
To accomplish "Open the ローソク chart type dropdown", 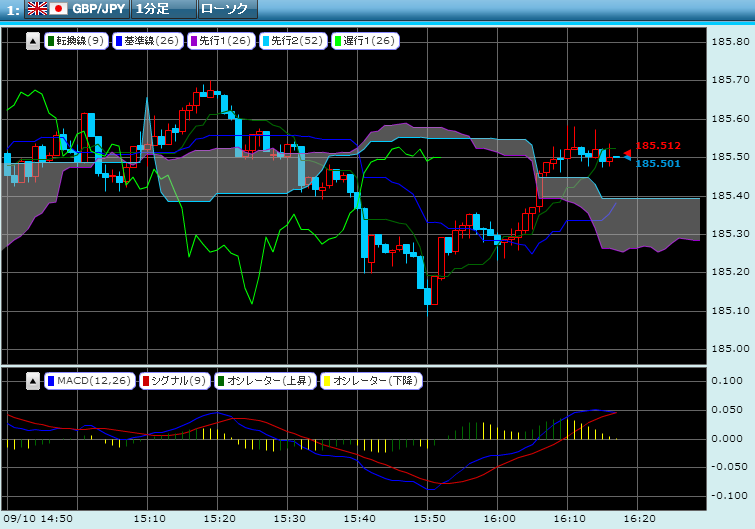I will tap(228, 9).
